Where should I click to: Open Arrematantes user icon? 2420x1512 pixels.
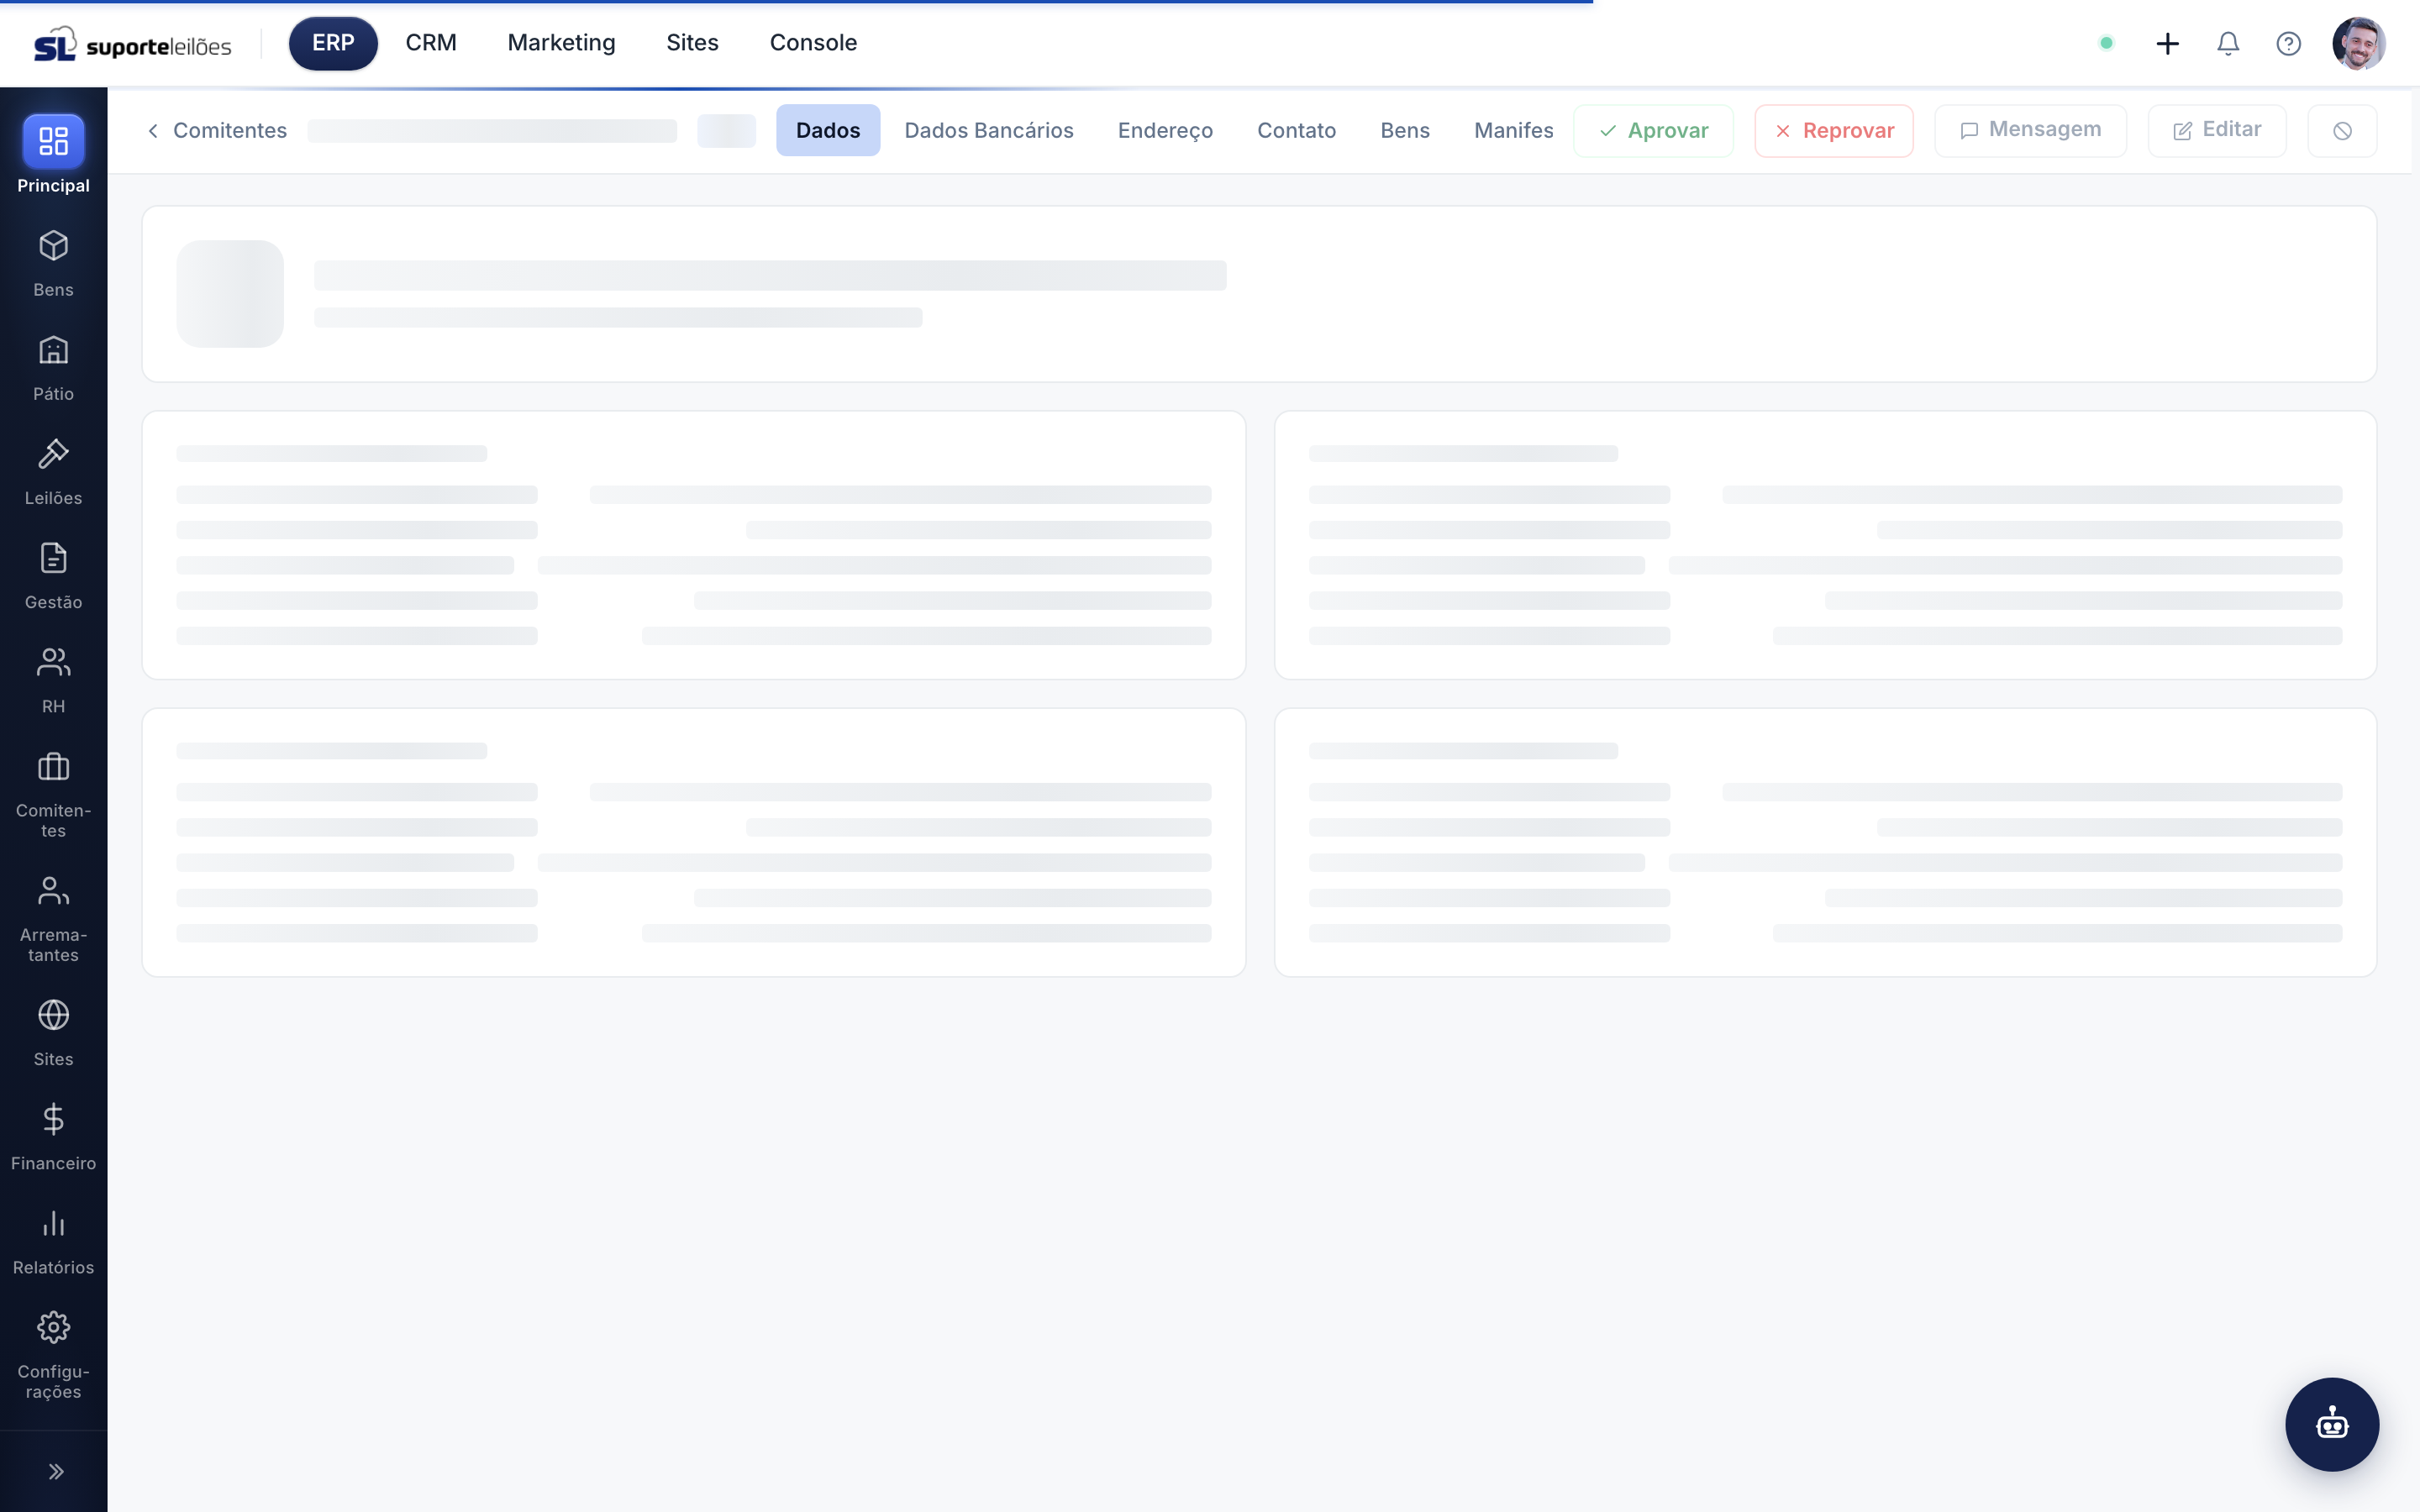click(53, 891)
